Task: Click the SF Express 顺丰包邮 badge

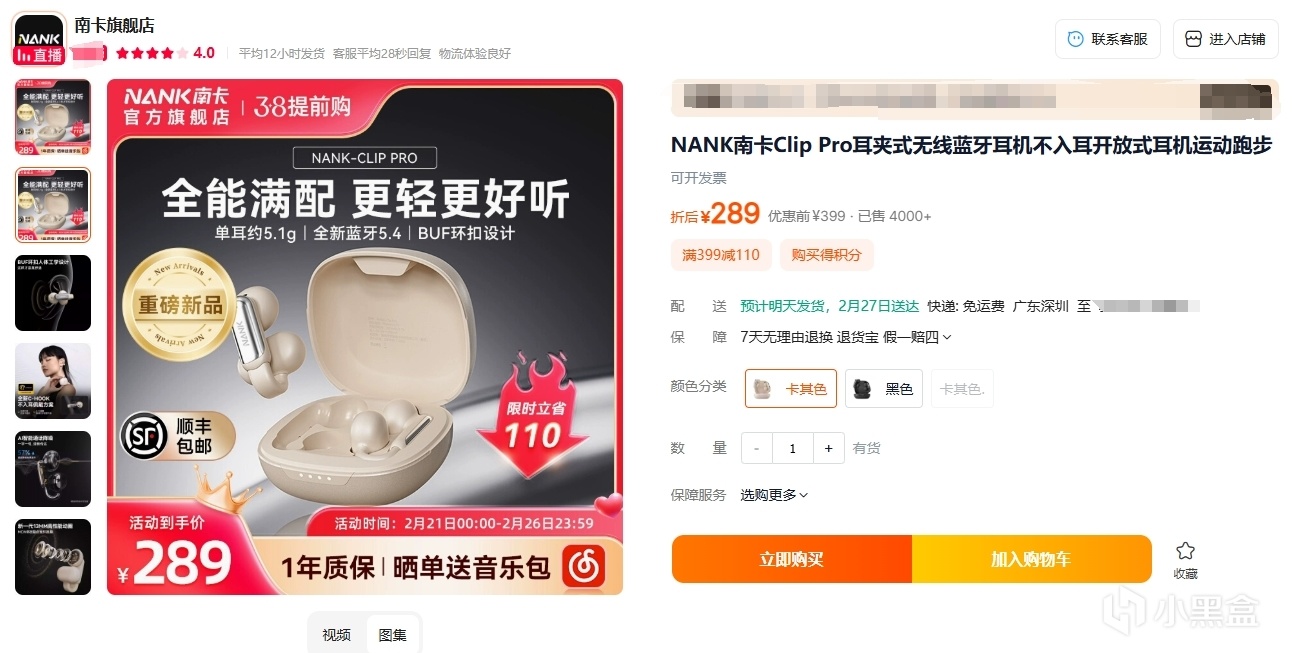Action: tap(176, 436)
